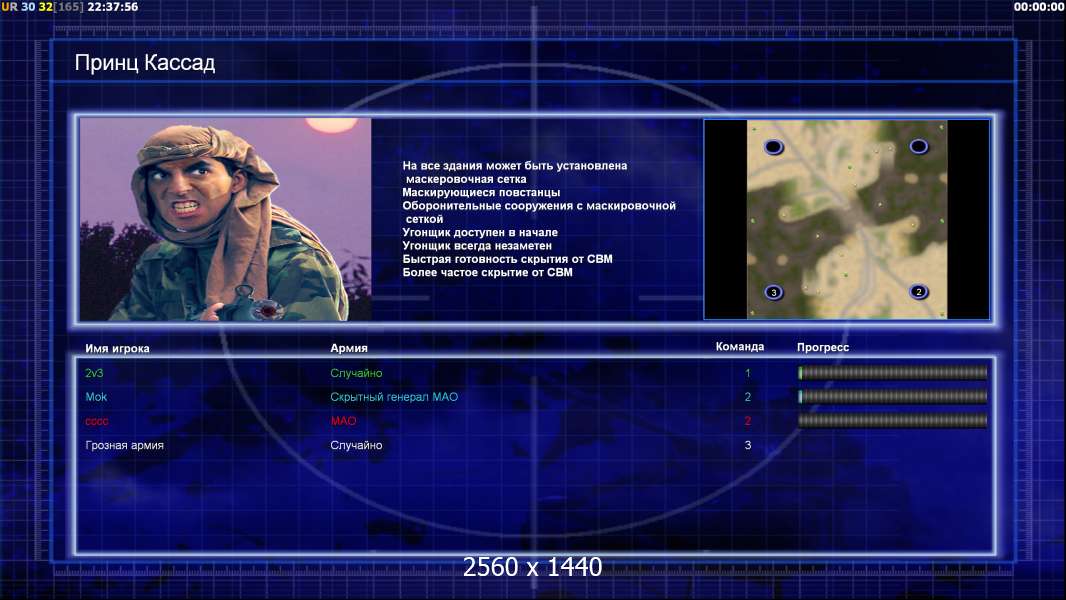1066x600 pixels.
Task: Click army 'Скрытный генерал МАО'
Action: pyautogui.click(x=394, y=397)
